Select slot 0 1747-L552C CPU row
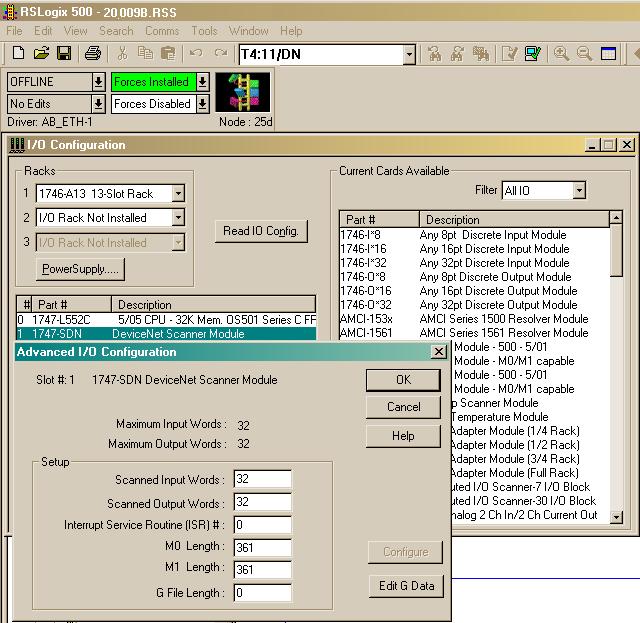Viewport: 640px width, 623px height. (166, 320)
